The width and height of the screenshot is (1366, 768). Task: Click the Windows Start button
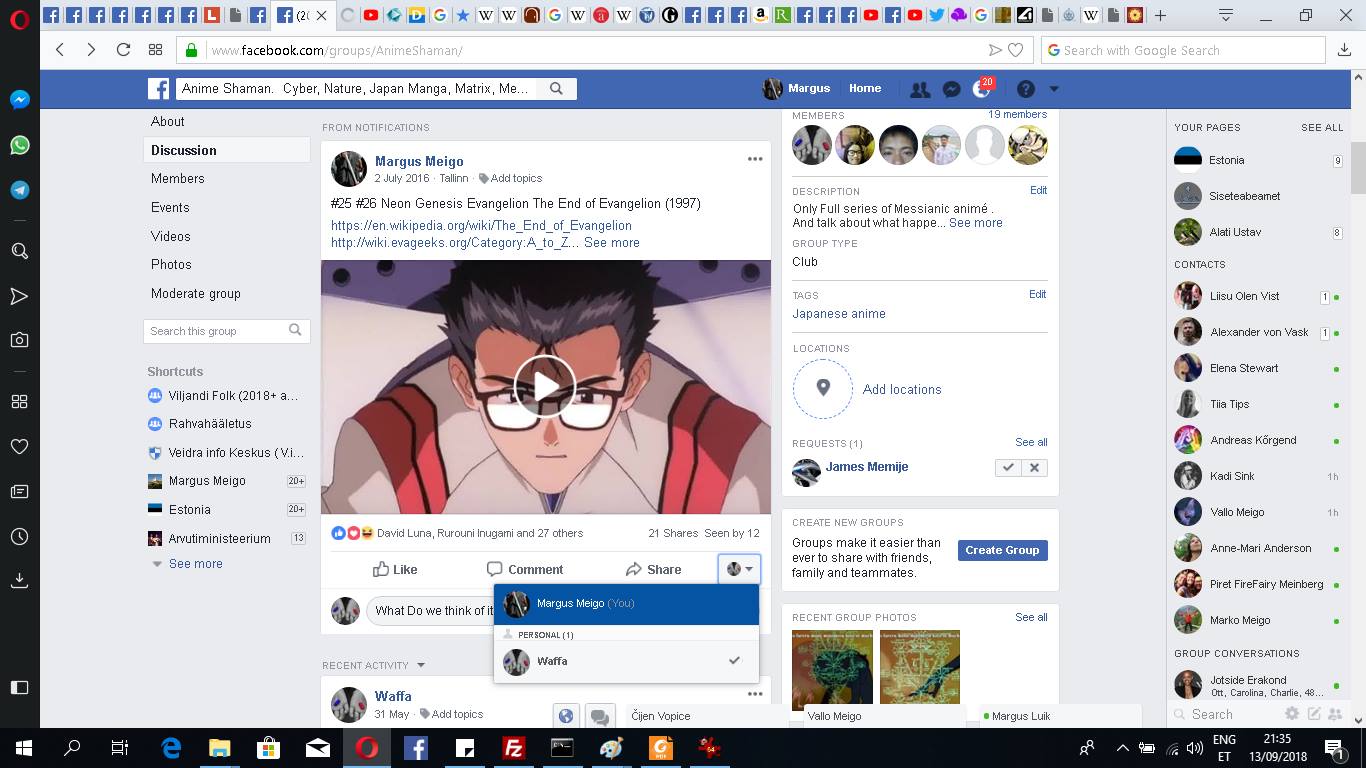(x=23, y=747)
